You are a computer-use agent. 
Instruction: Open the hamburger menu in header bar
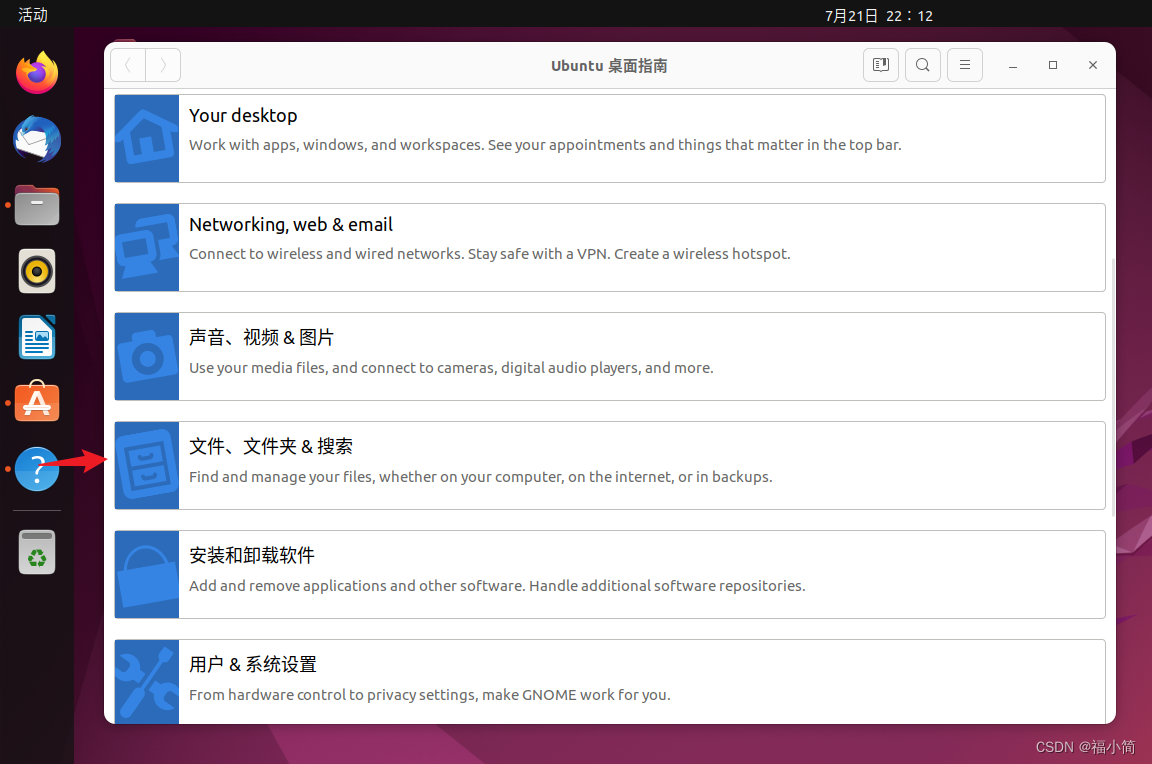coord(965,65)
